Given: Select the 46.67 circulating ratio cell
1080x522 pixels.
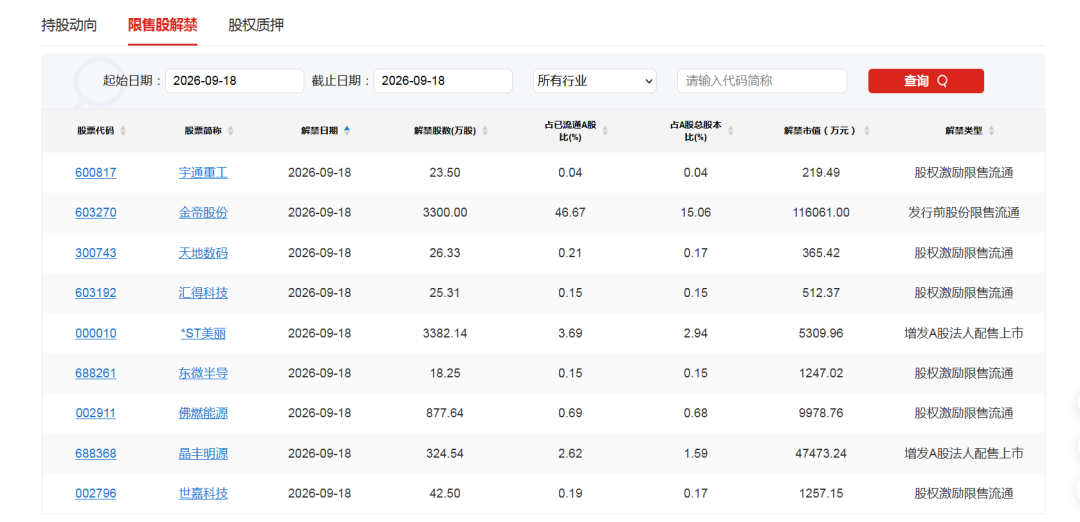Looking at the screenshot, I should tap(570, 213).
